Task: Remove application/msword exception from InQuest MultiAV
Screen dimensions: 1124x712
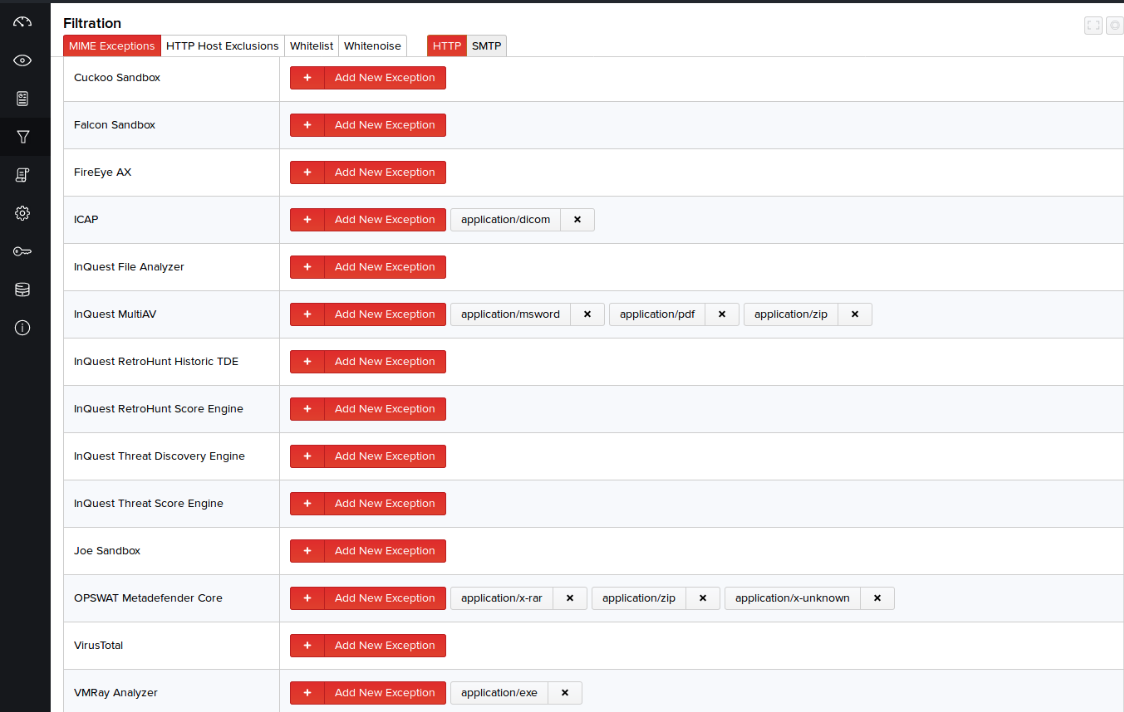Action: (587, 314)
